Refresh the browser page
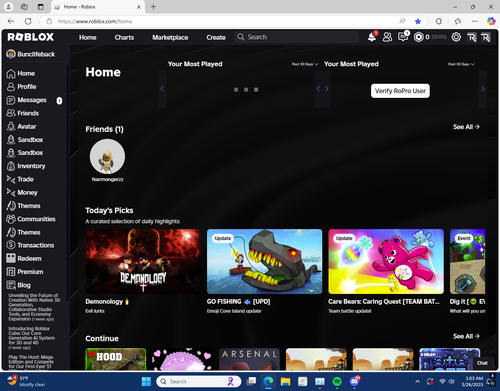 tap(28, 21)
